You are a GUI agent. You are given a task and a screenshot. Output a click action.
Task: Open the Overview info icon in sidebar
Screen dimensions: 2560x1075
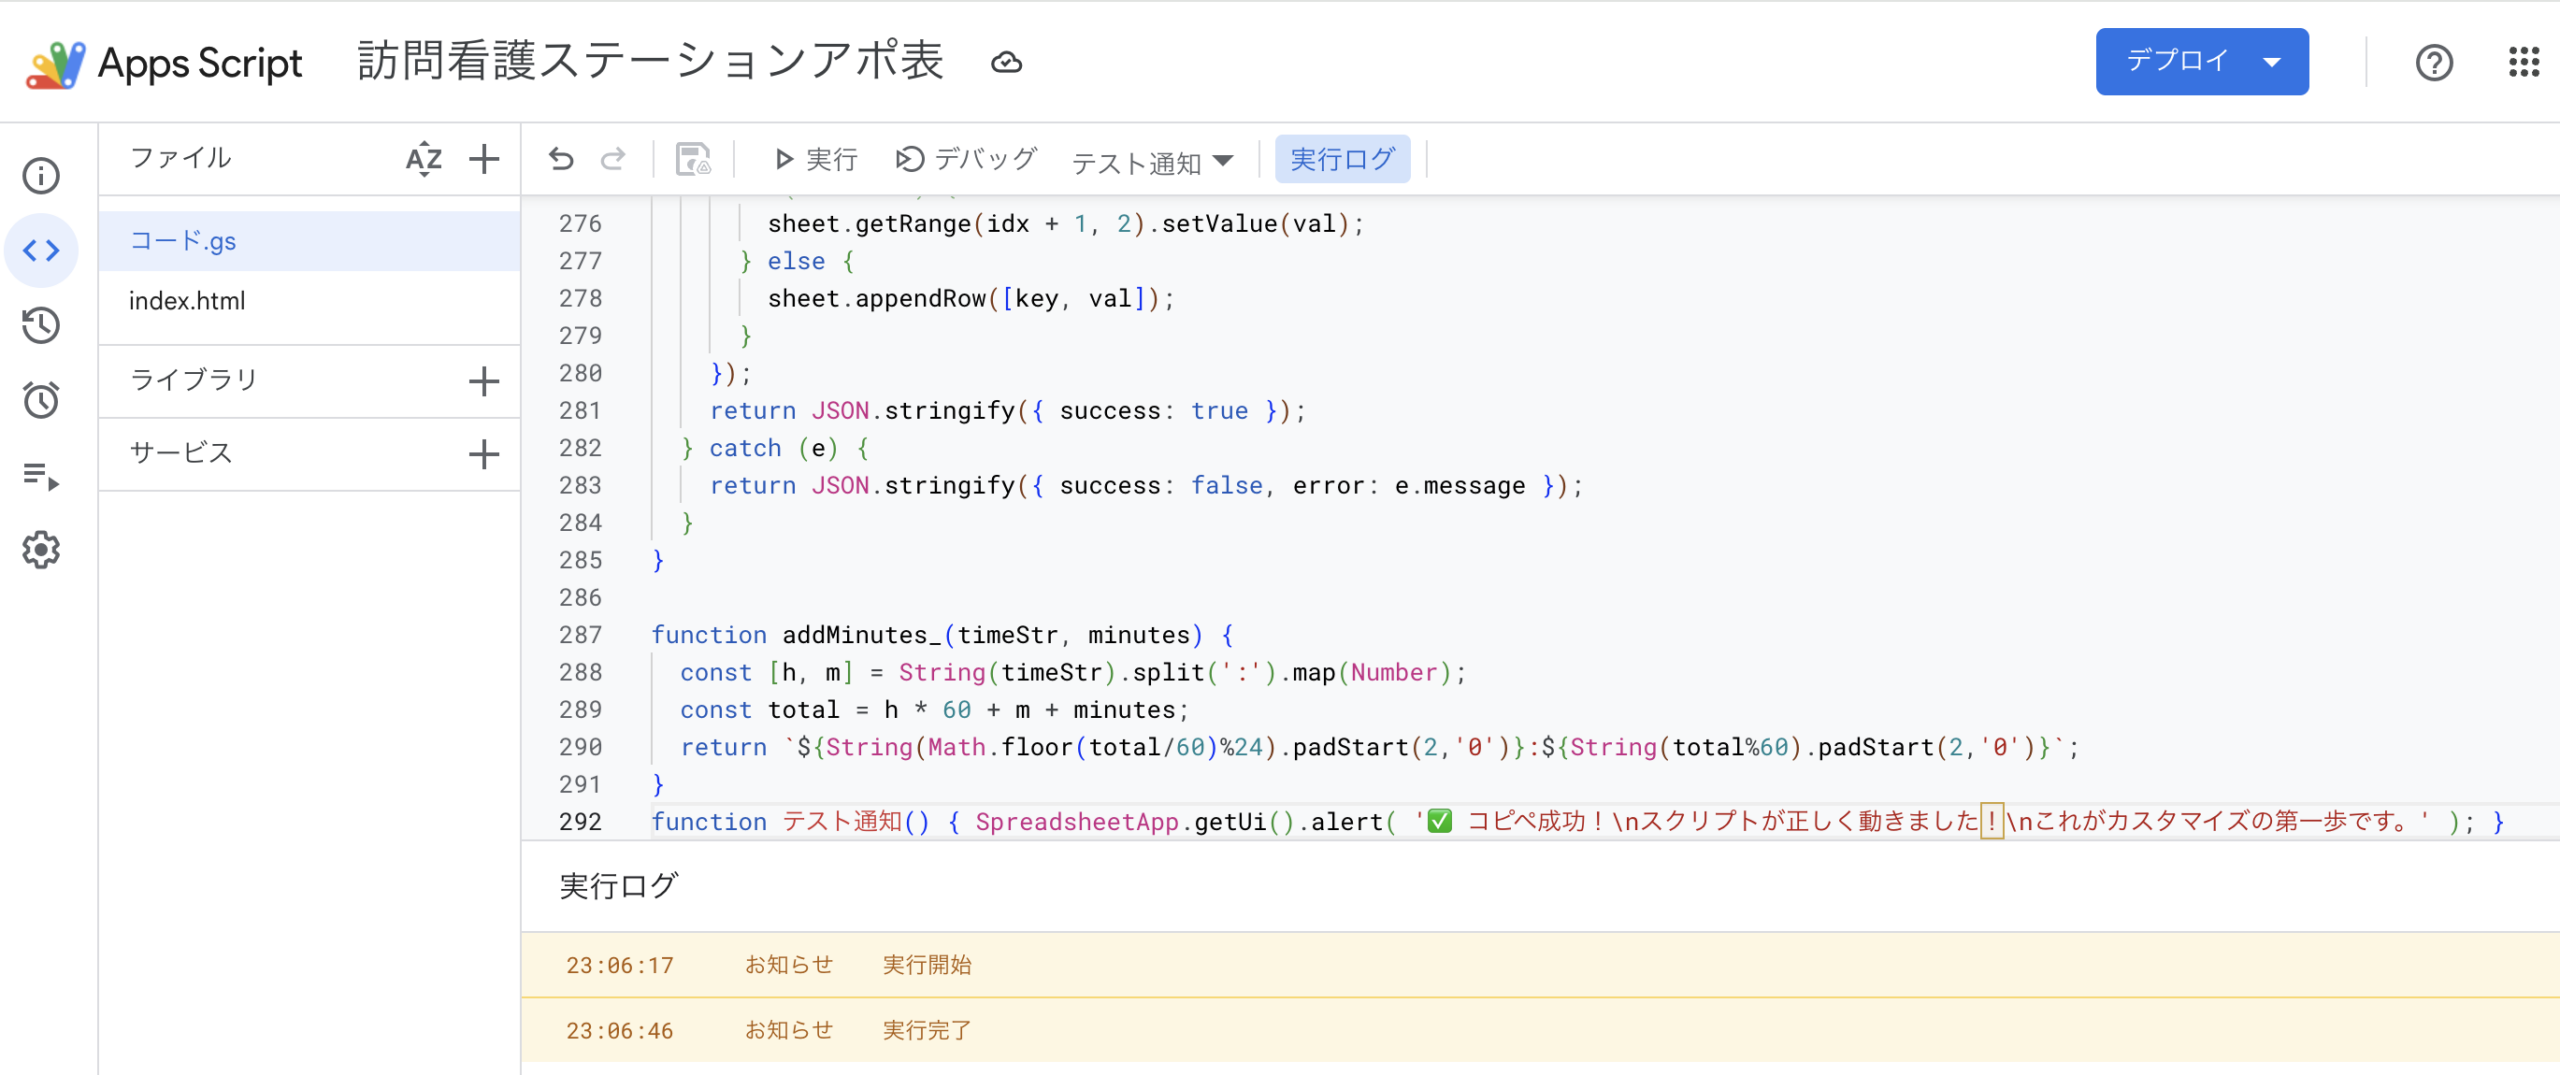pyautogui.click(x=41, y=176)
